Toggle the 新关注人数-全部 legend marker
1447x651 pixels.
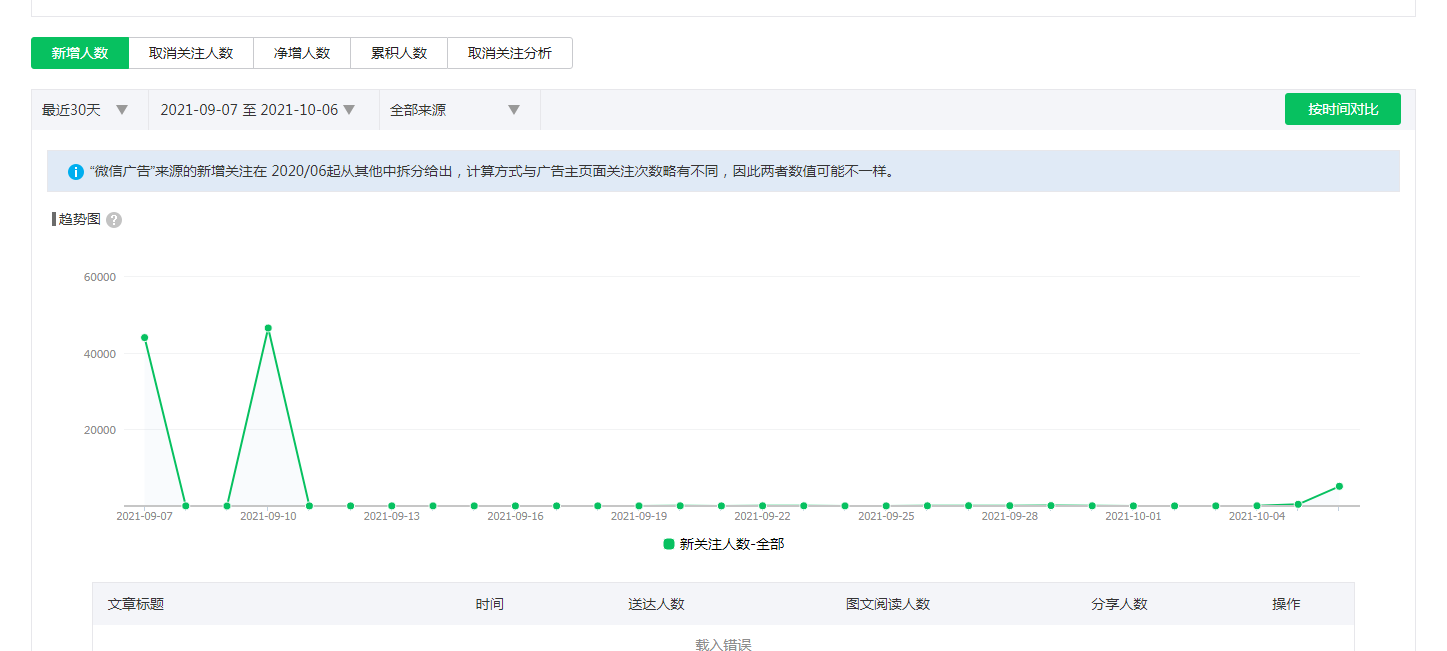(669, 544)
